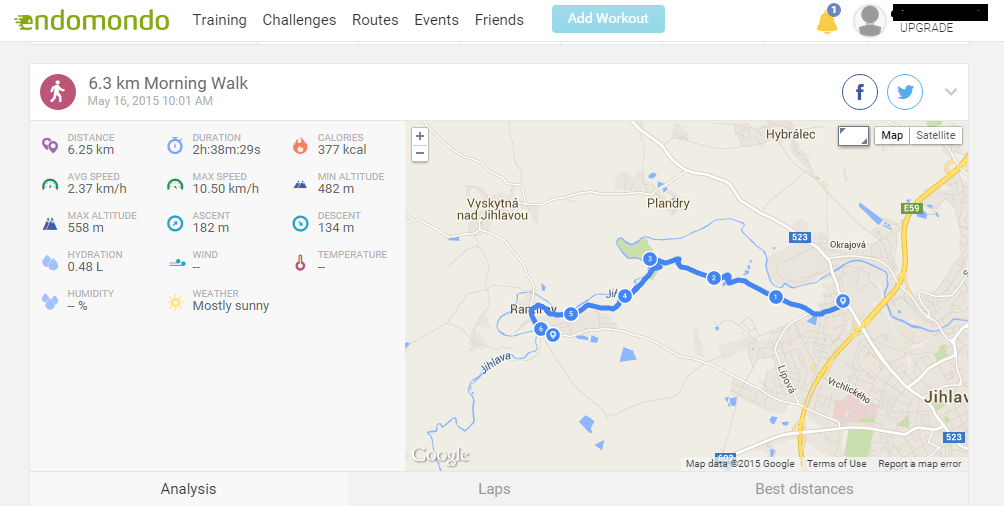Click the walking sport type icon
This screenshot has width=1004, height=506.
pos(58,92)
